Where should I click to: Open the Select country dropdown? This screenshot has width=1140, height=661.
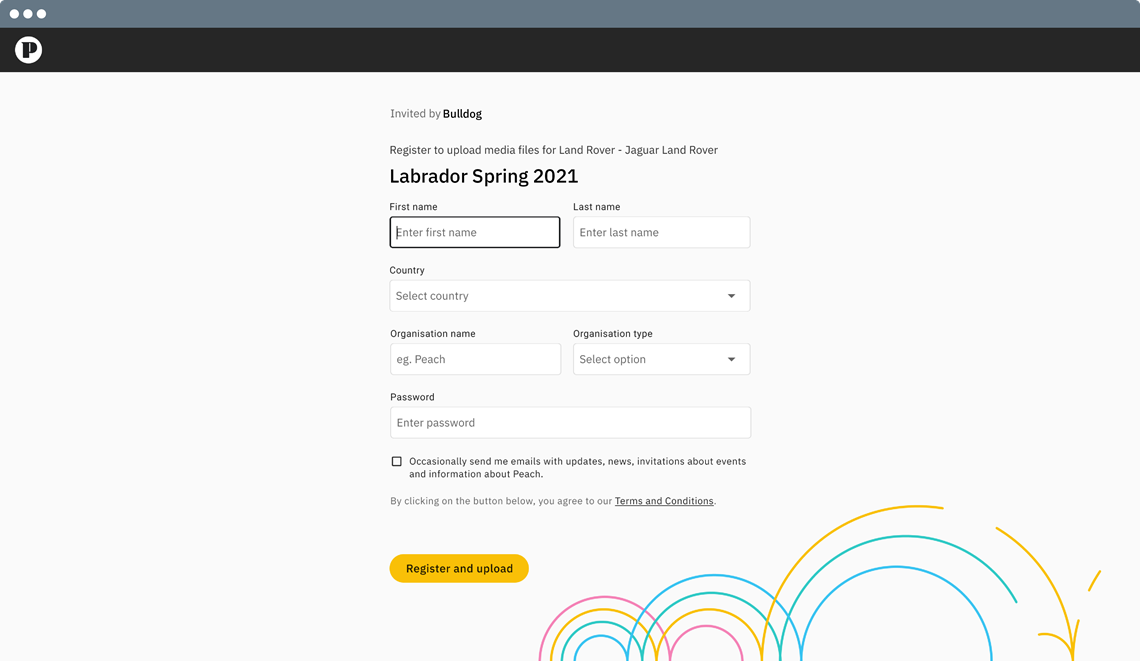click(570, 296)
